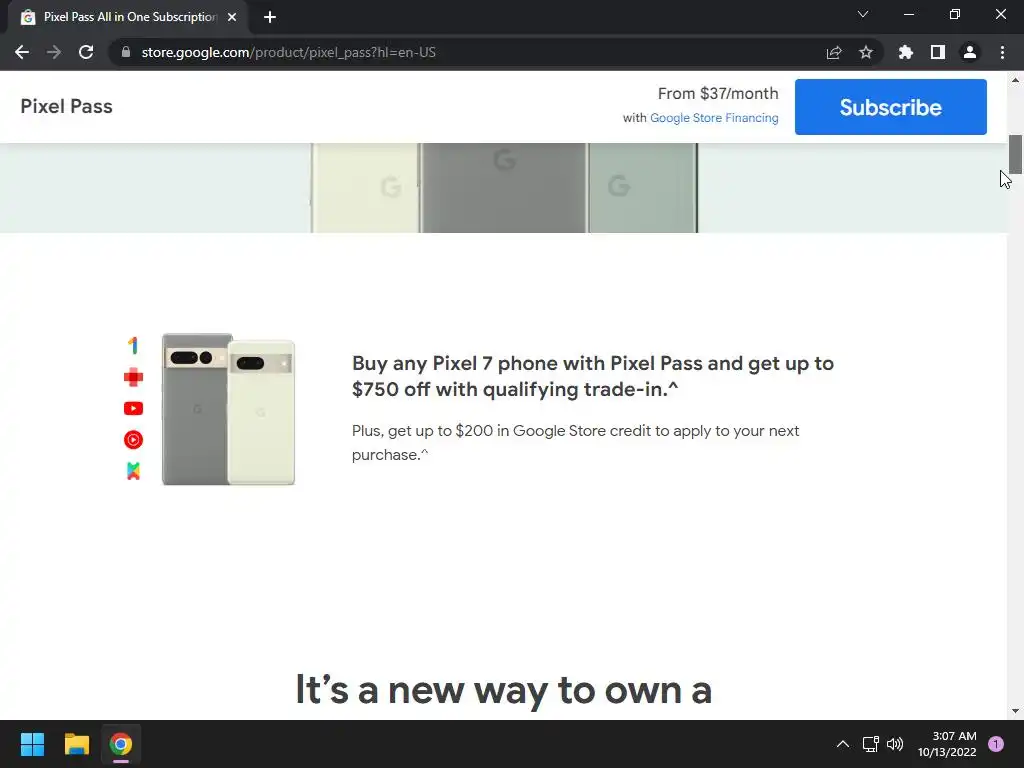This screenshot has width=1024, height=768.
Task: Click the Pixel Pass page title
Action: pos(67,106)
